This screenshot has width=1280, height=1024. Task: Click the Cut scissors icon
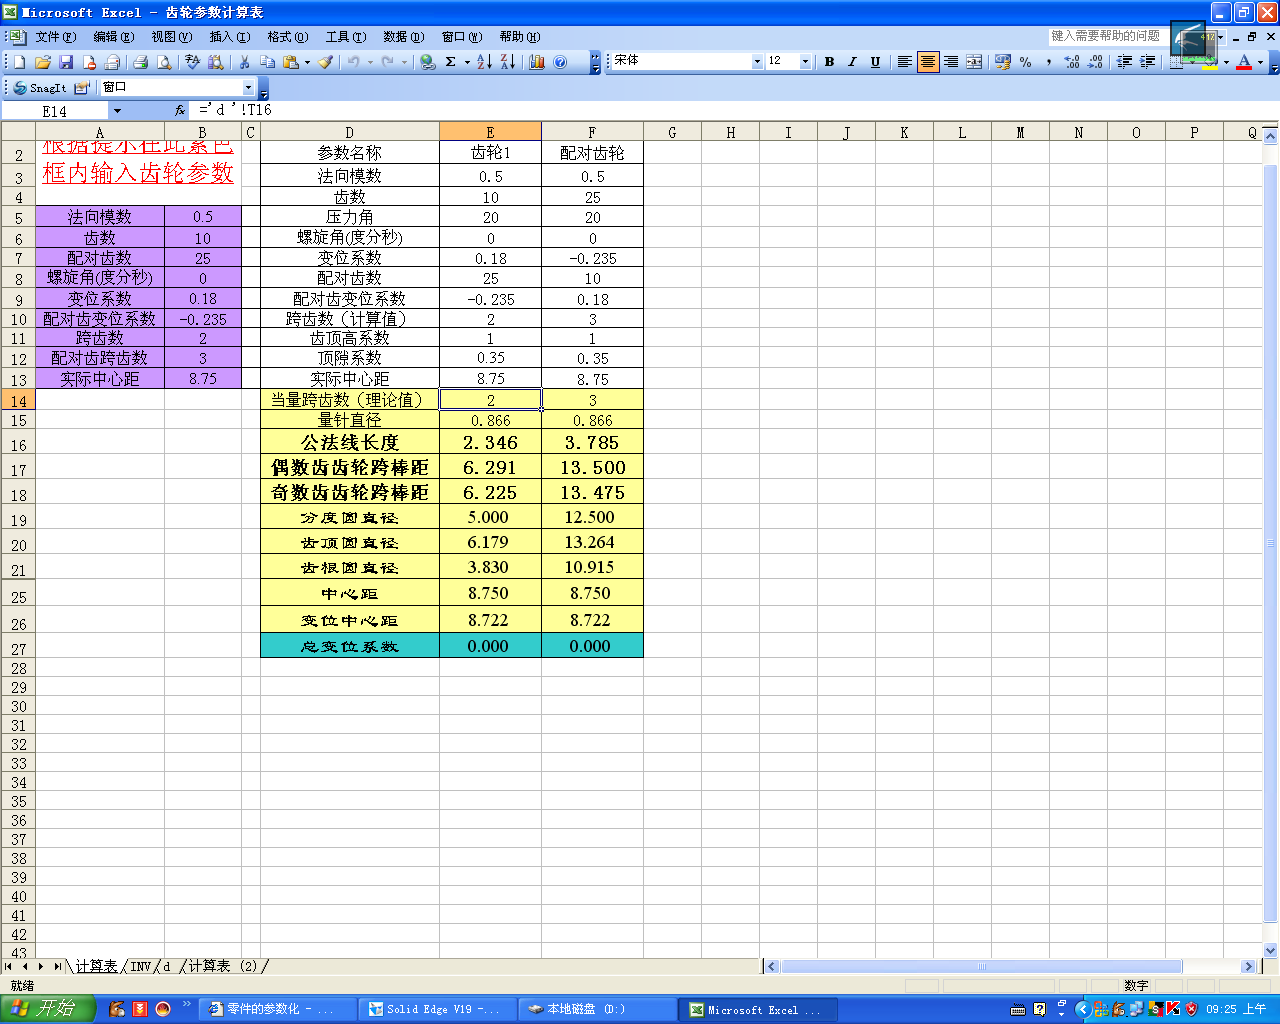(244, 62)
